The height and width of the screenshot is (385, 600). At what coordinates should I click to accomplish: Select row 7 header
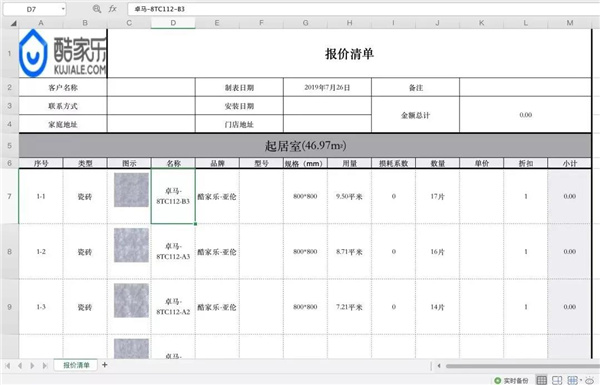click(9, 196)
